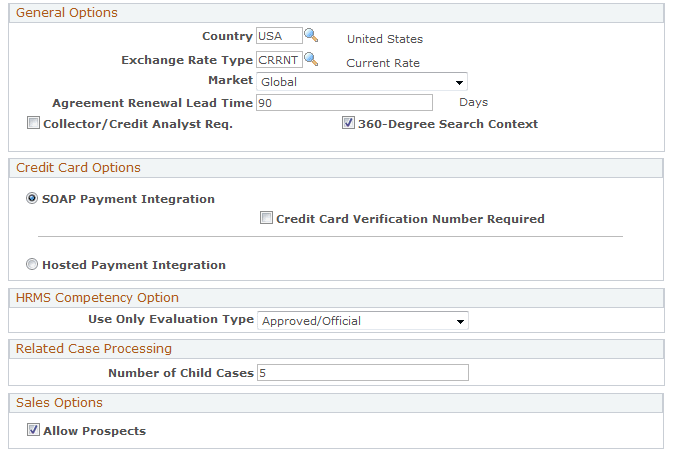Image resolution: width=678 pixels, height=461 pixels.
Task: Click the Number of Child Cases field
Action: coord(363,373)
